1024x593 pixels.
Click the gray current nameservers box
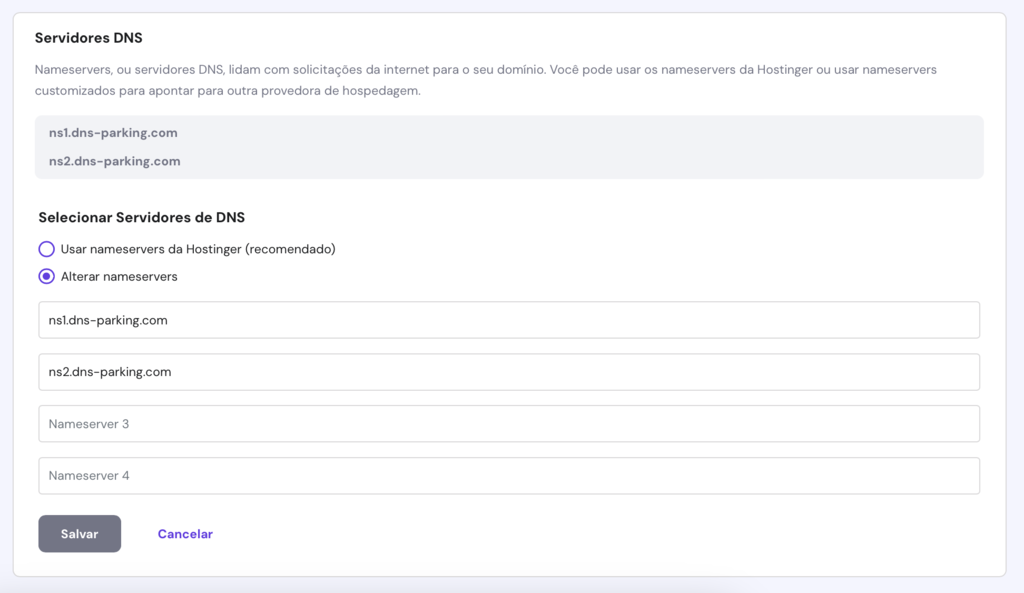tap(508, 146)
